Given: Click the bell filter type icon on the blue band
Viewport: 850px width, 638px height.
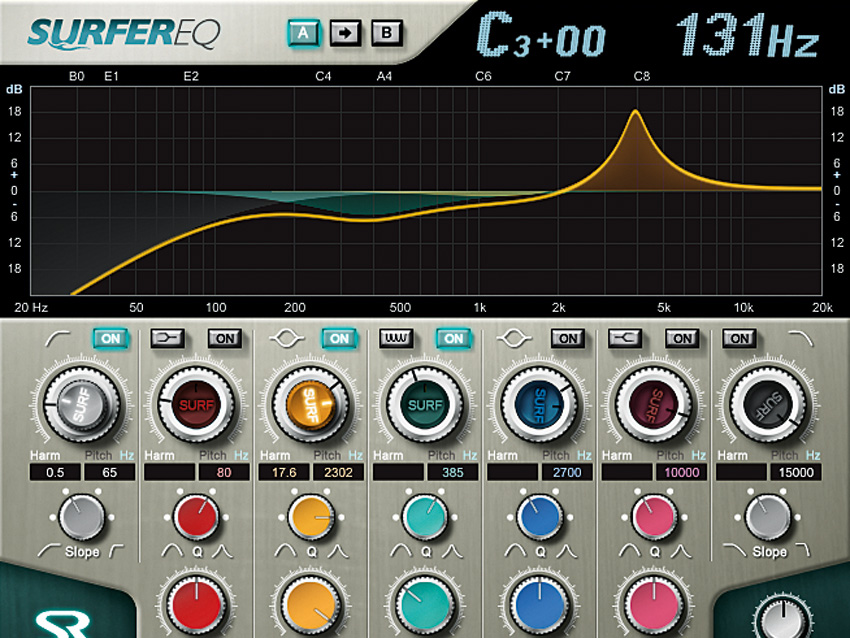Looking at the screenshot, I should [x=514, y=339].
